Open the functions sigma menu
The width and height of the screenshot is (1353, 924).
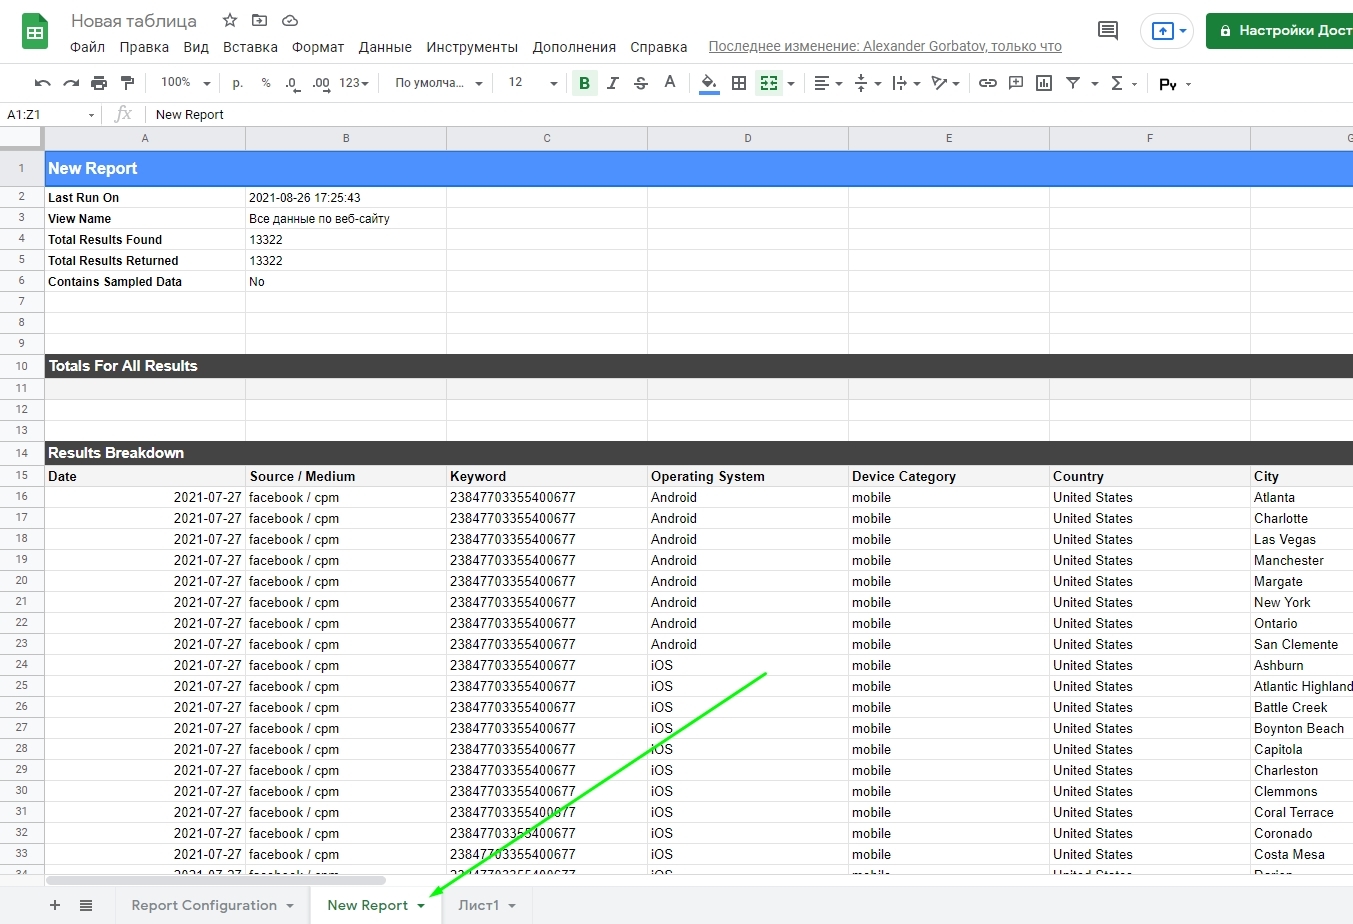(1124, 83)
